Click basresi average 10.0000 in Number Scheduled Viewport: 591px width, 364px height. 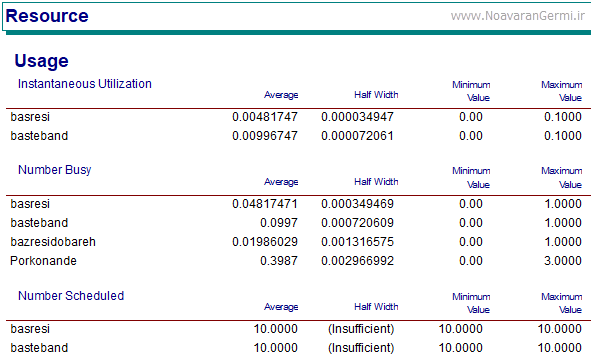pyautogui.click(x=276, y=329)
